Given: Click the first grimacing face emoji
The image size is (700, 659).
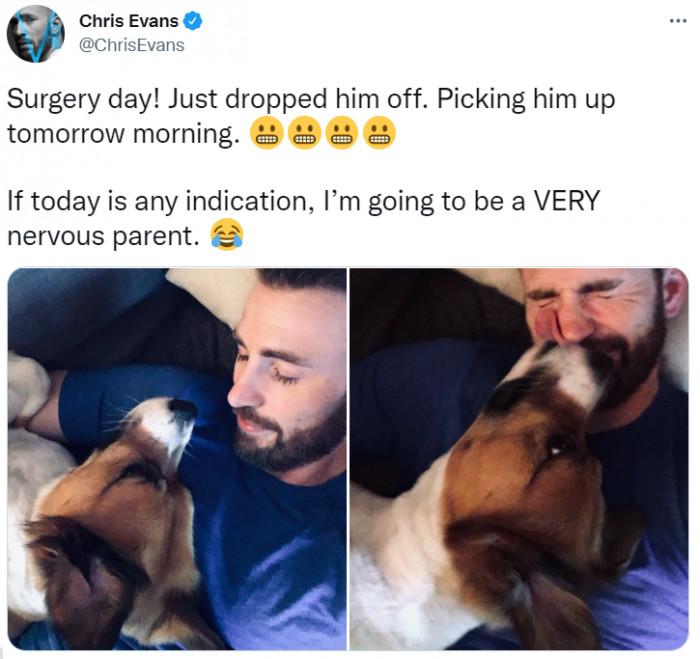Looking at the screenshot, I should [267, 133].
